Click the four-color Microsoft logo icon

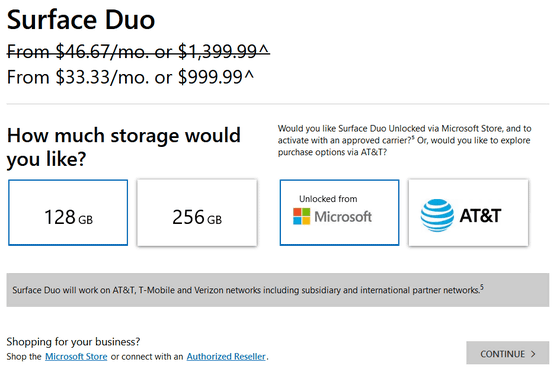coord(301,216)
